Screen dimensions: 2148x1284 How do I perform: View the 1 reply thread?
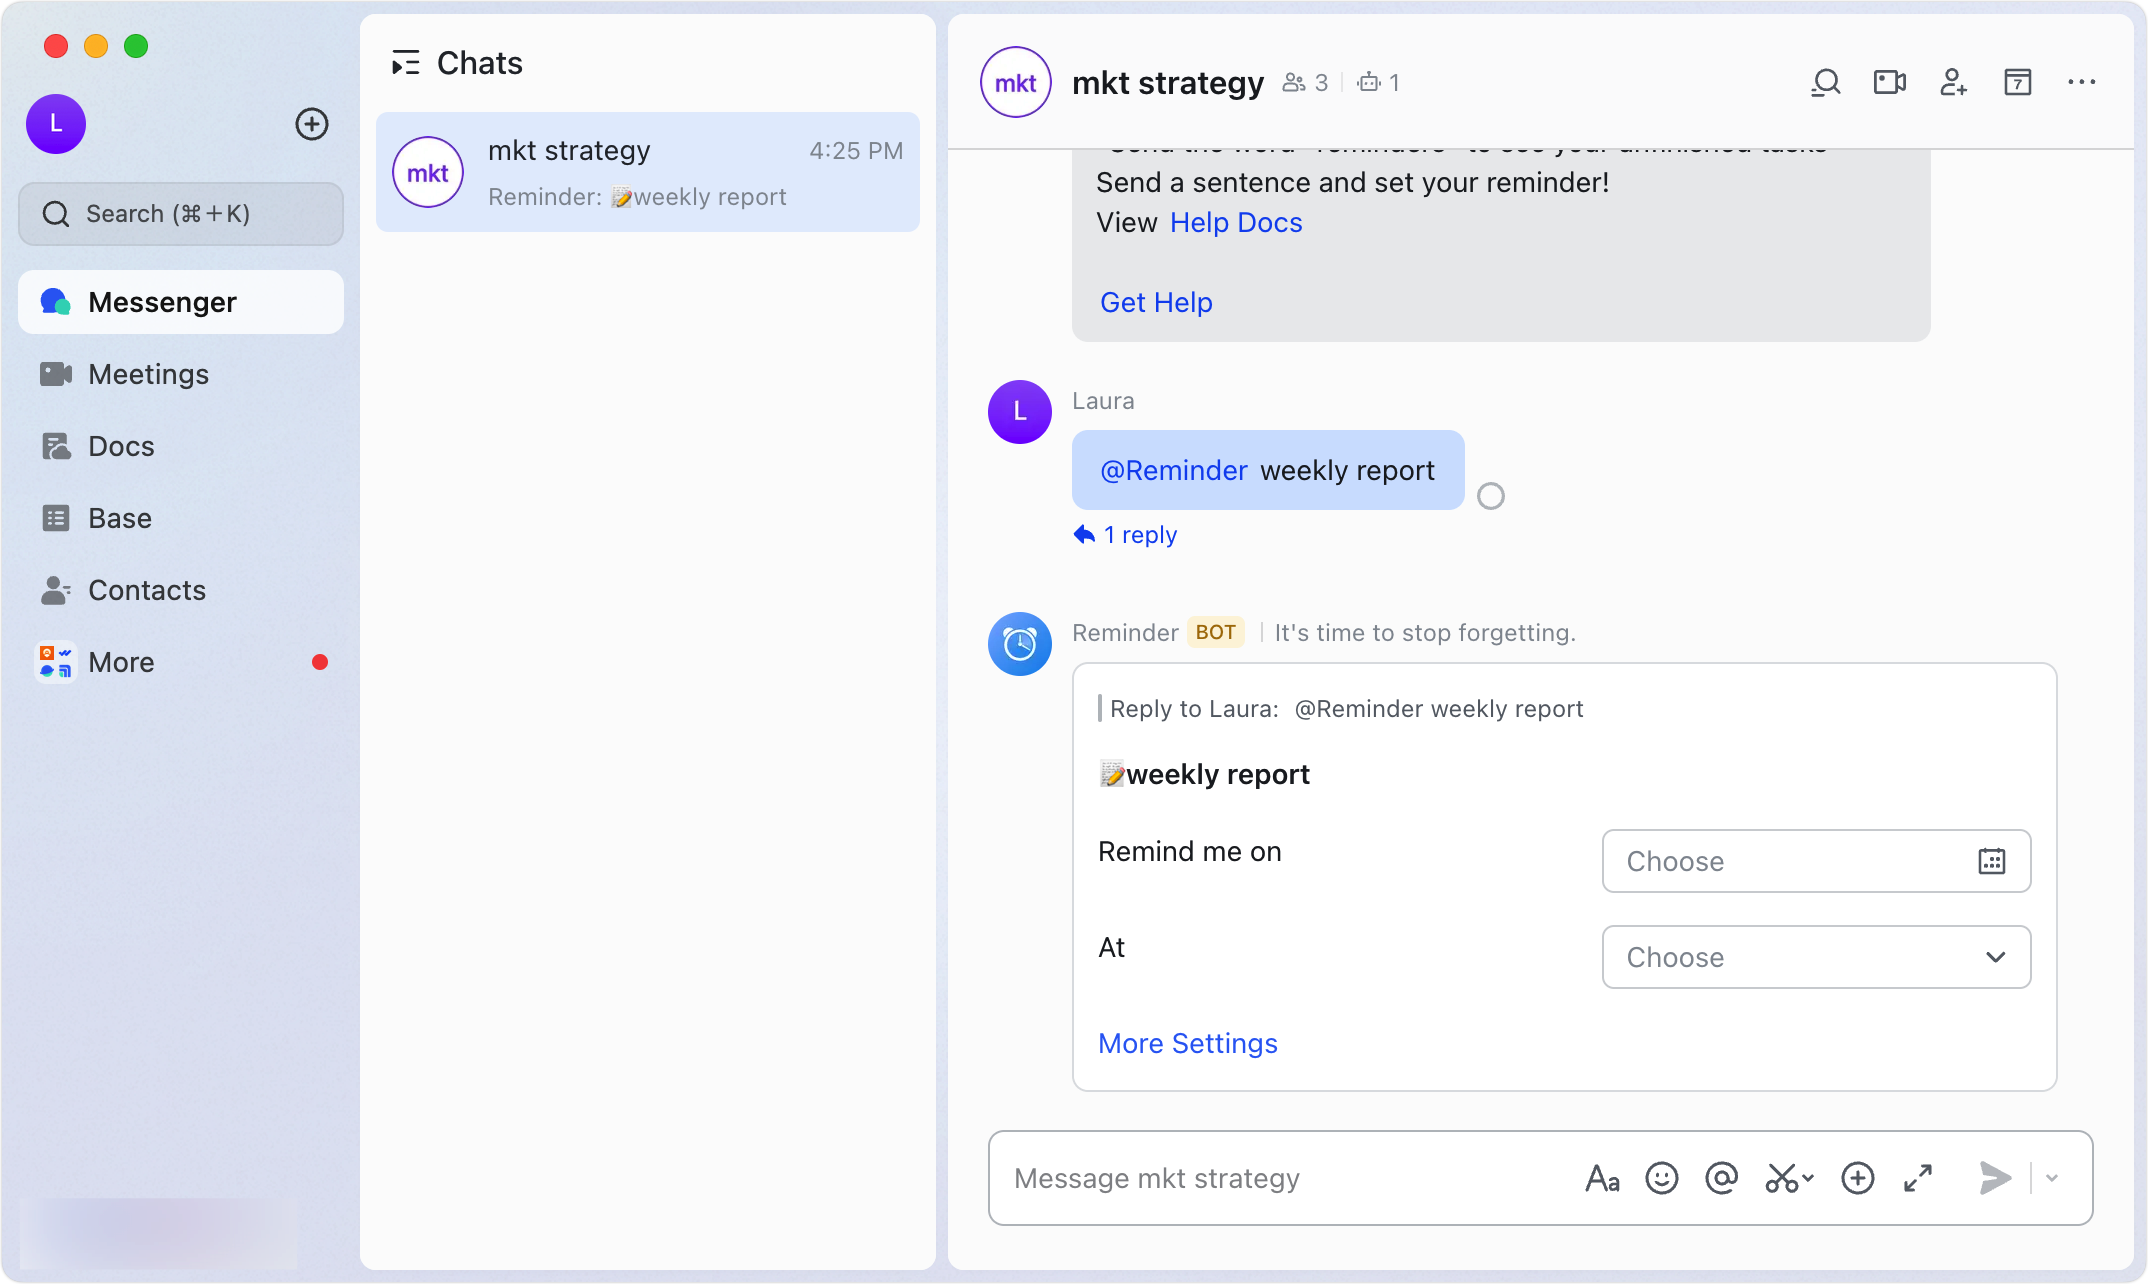pos(1124,534)
